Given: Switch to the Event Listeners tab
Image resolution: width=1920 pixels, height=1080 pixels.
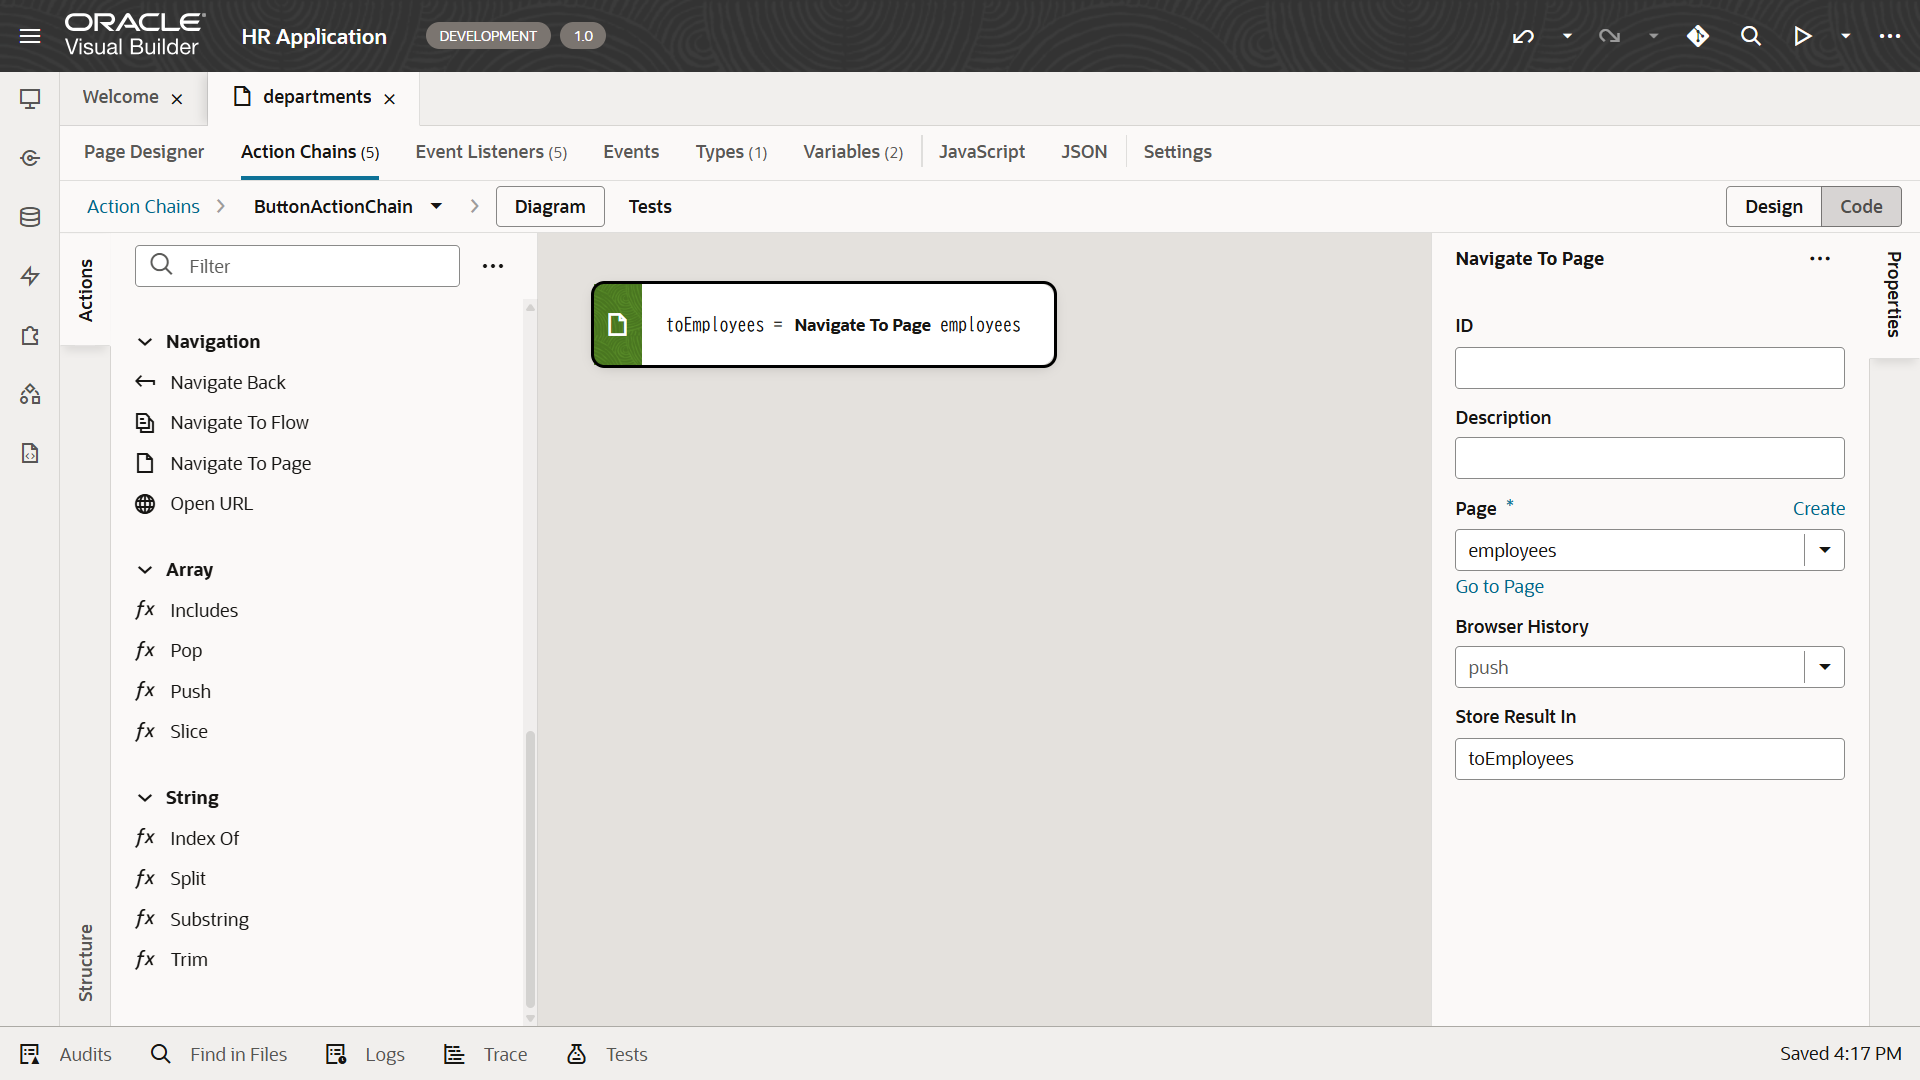Looking at the screenshot, I should [490, 152].
